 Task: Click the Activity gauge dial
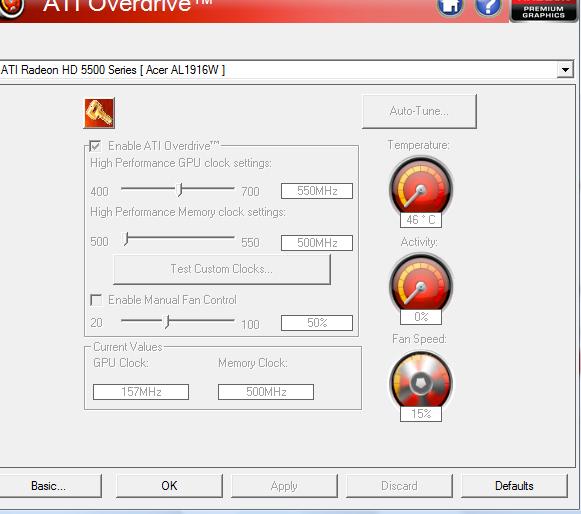421,282
